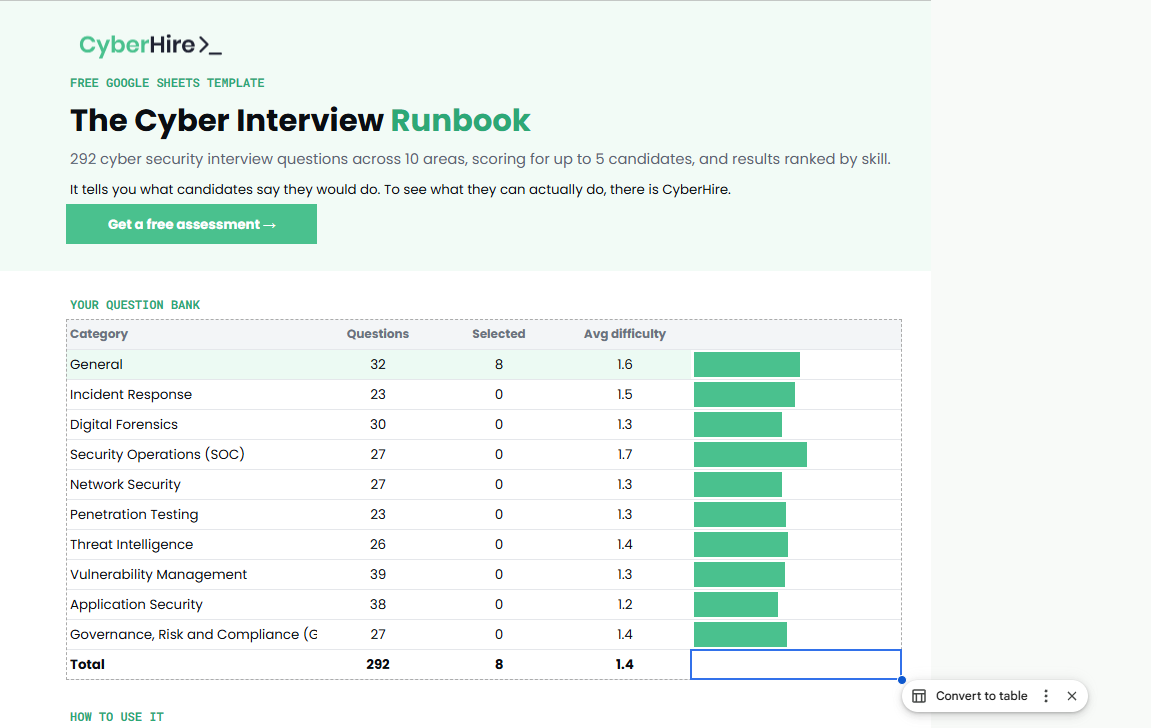Click the Threat Intelligence difficulty bar

point(741,545)
